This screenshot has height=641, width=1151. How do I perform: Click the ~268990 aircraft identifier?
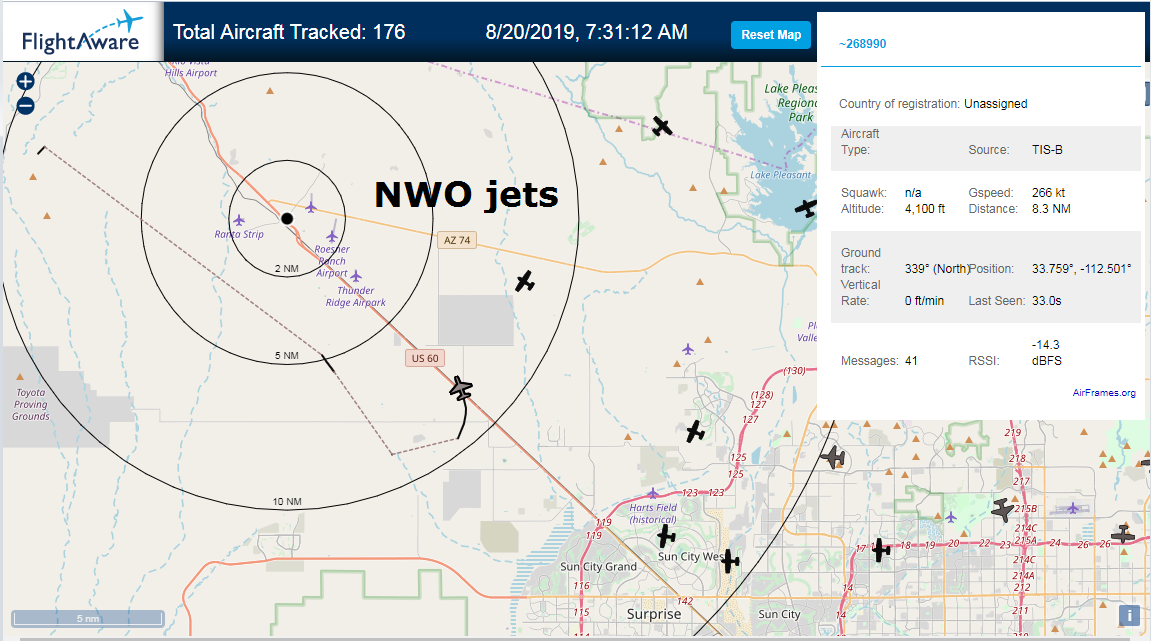pos(863,44)
